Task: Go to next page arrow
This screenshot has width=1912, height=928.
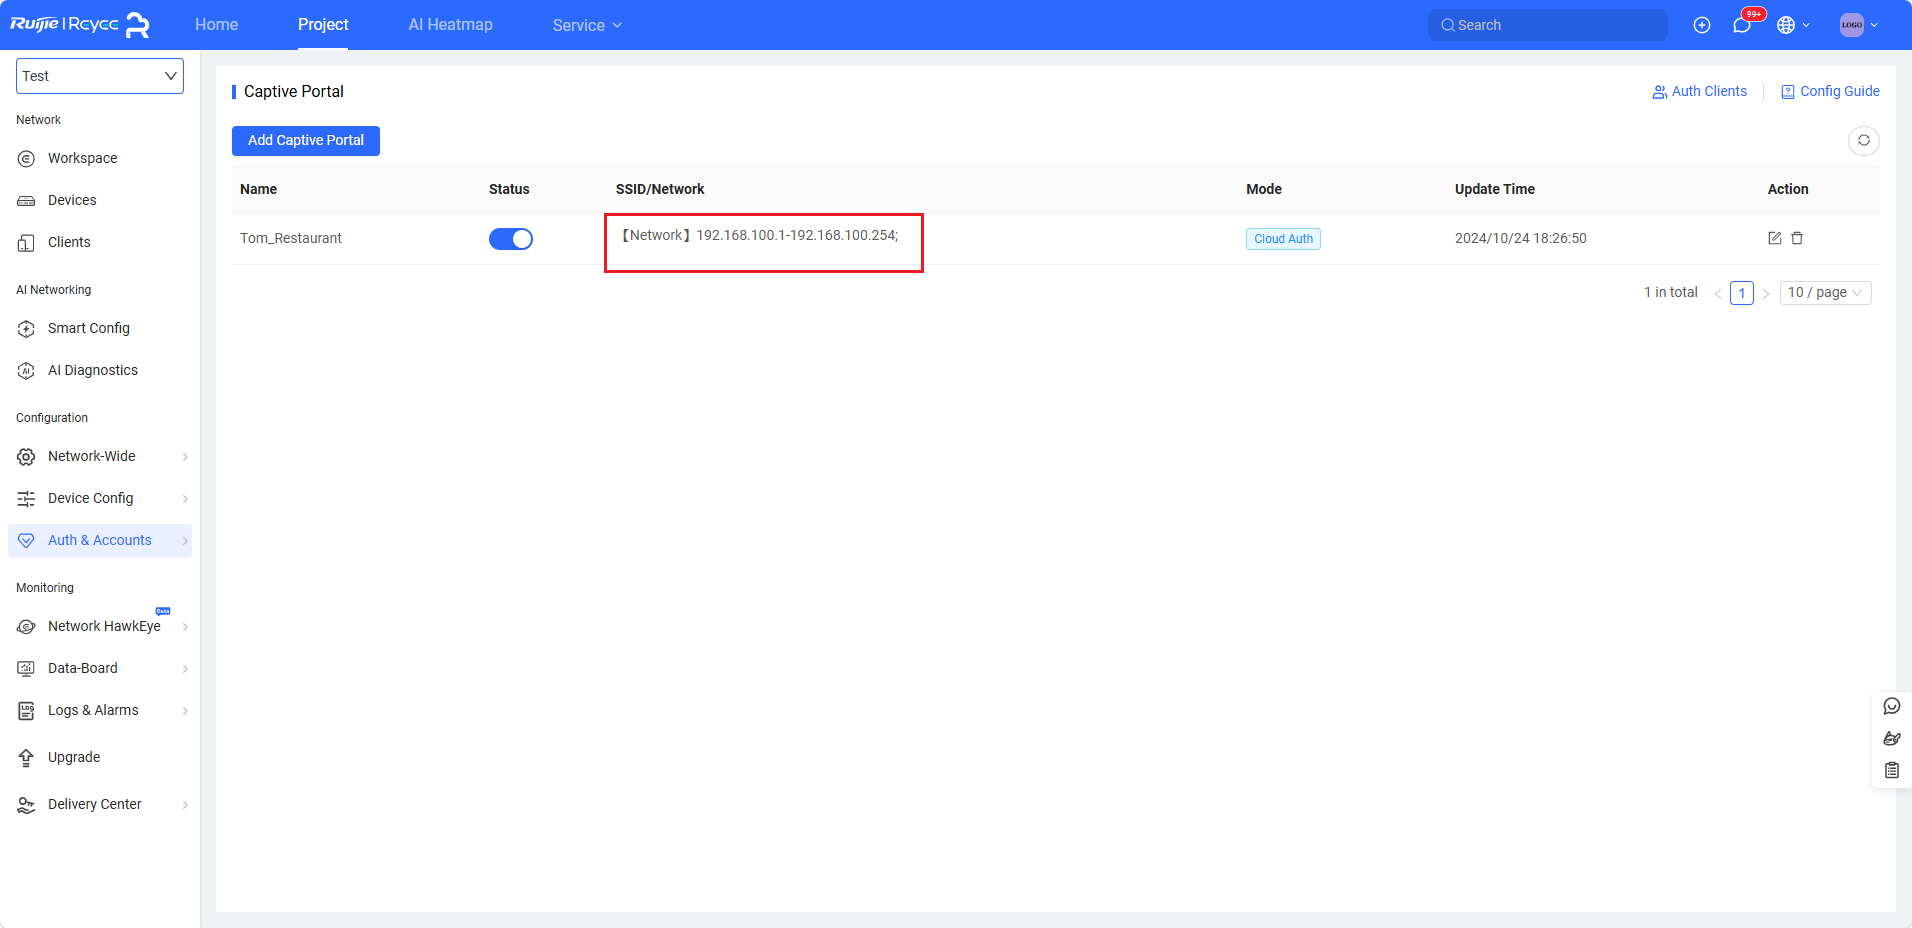Action: (1766, 293)
